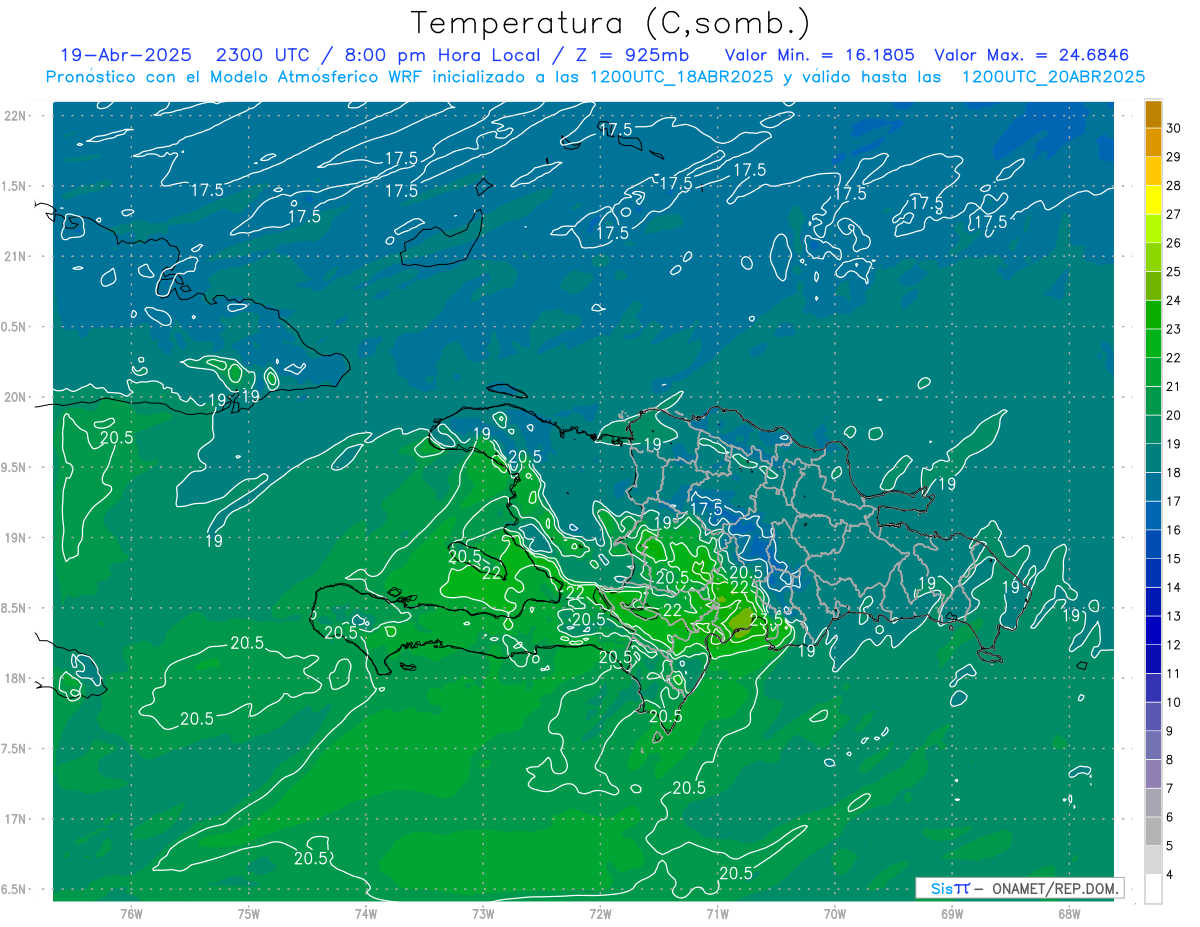1200x927 pixels.
Task: Click the '18N' latitude axis label
Action: [x=14, y=678]
